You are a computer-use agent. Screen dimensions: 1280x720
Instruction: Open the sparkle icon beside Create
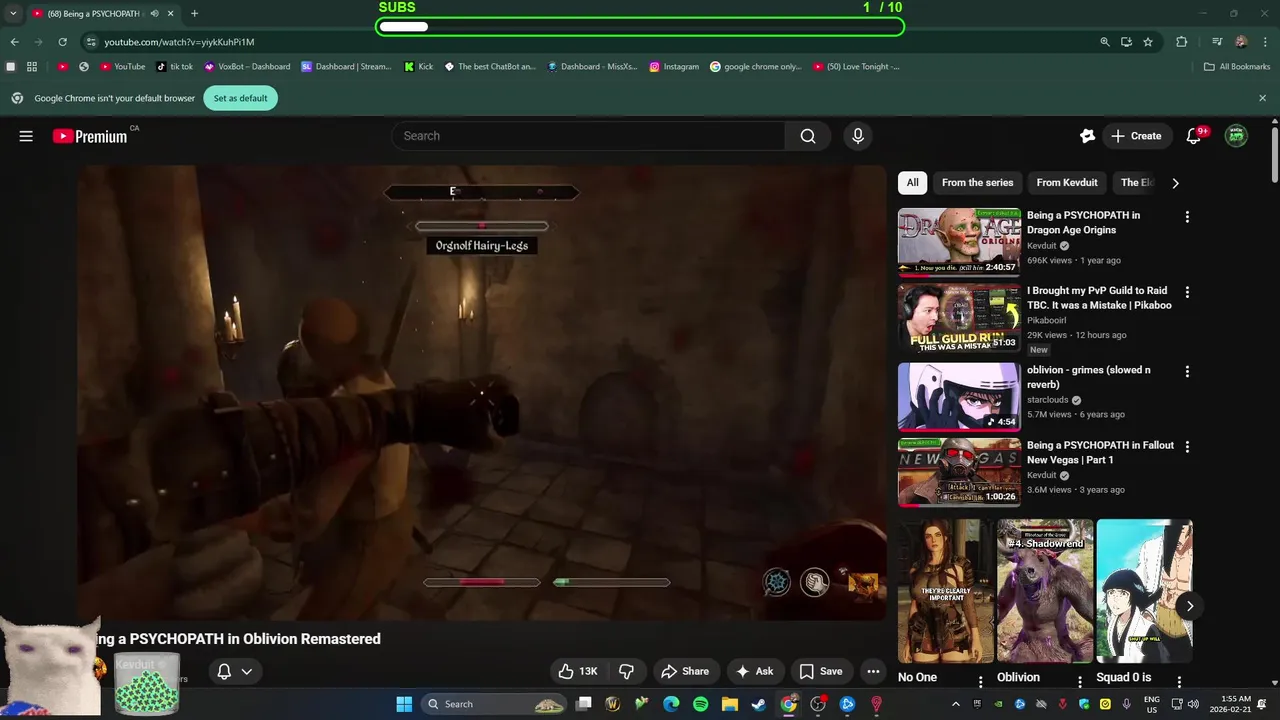tap(1087, 136)
